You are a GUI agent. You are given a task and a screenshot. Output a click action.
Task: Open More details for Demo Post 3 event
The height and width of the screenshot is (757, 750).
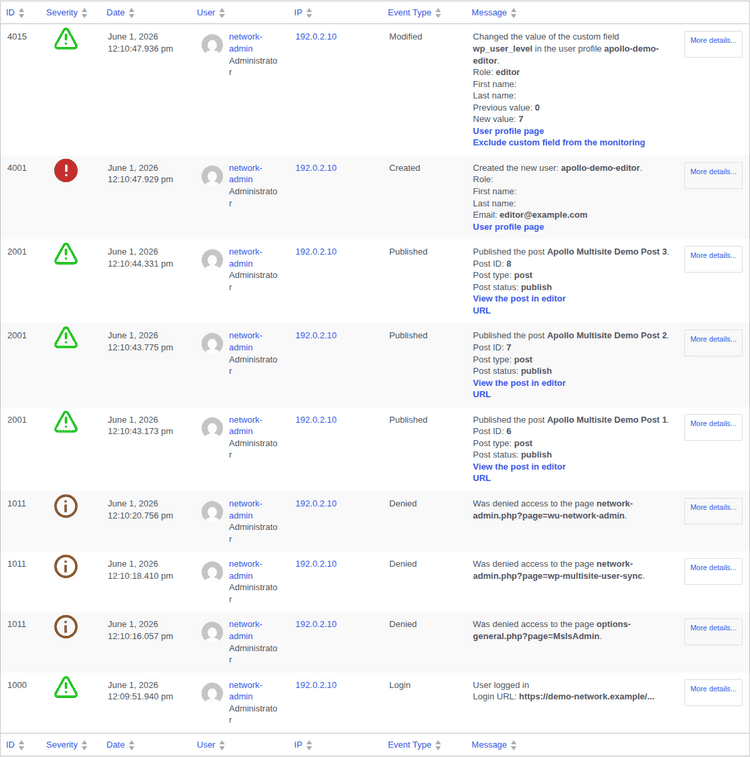coord(713,259)
